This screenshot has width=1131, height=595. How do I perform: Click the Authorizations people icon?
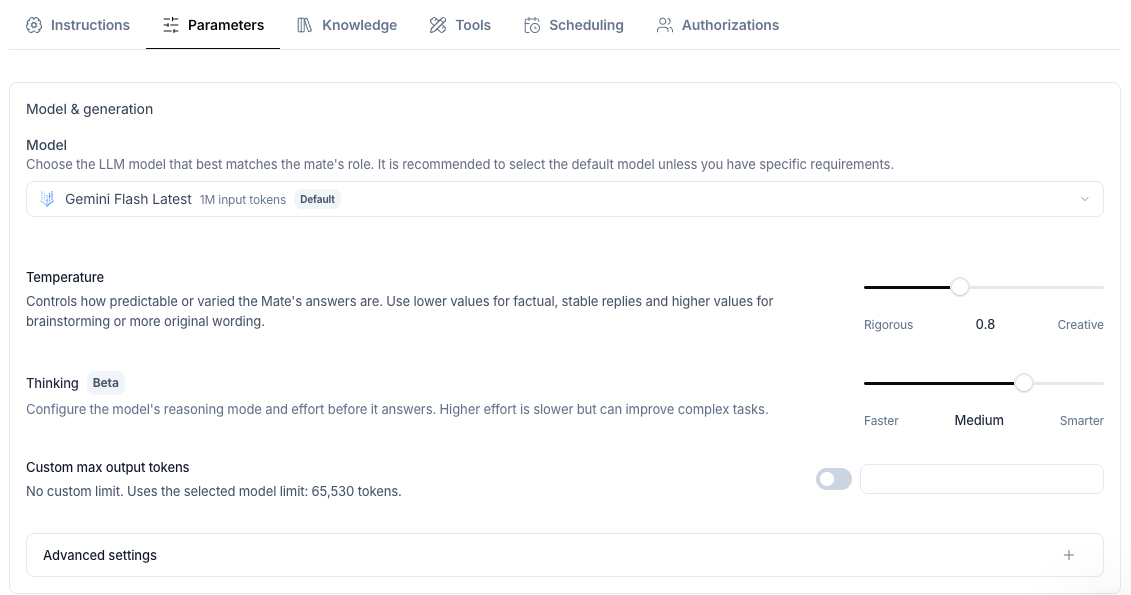[x=664, y=25]
